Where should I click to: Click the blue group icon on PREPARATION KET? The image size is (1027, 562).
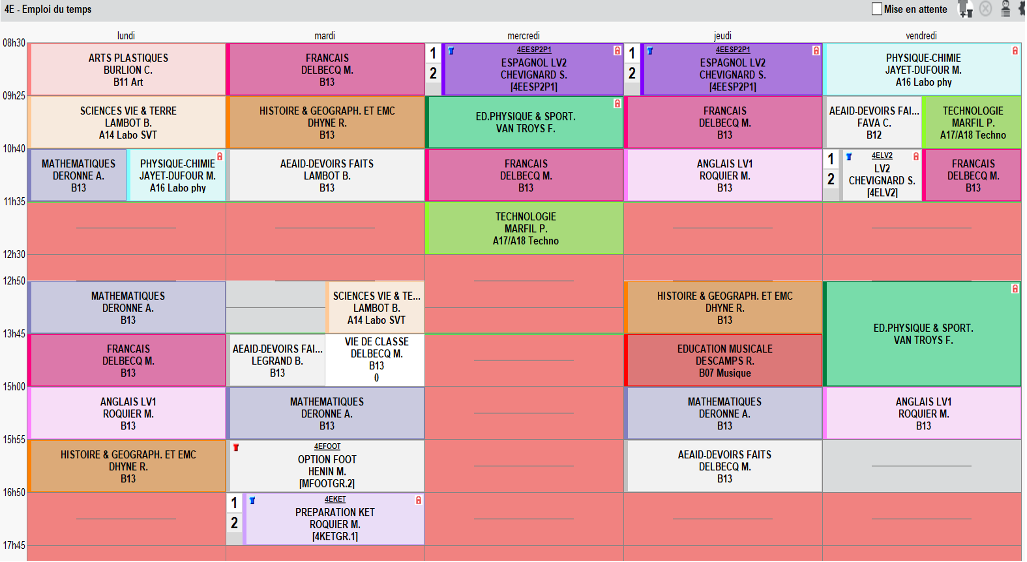pos(253,500)
